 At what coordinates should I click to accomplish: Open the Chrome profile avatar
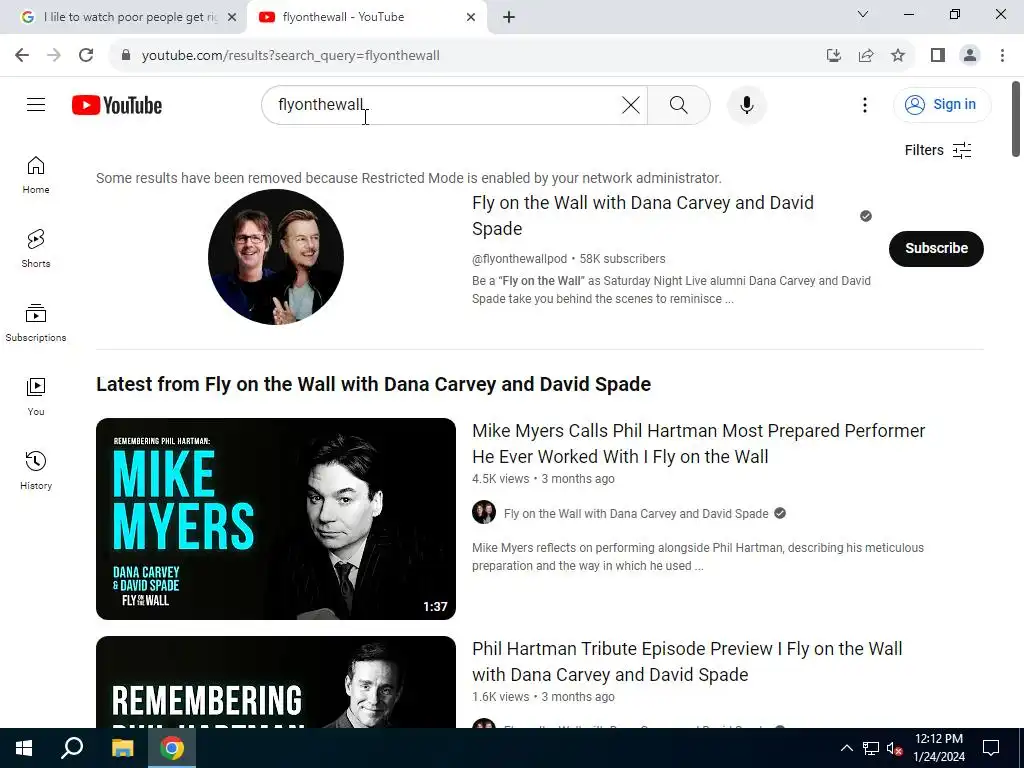(970, 56)
